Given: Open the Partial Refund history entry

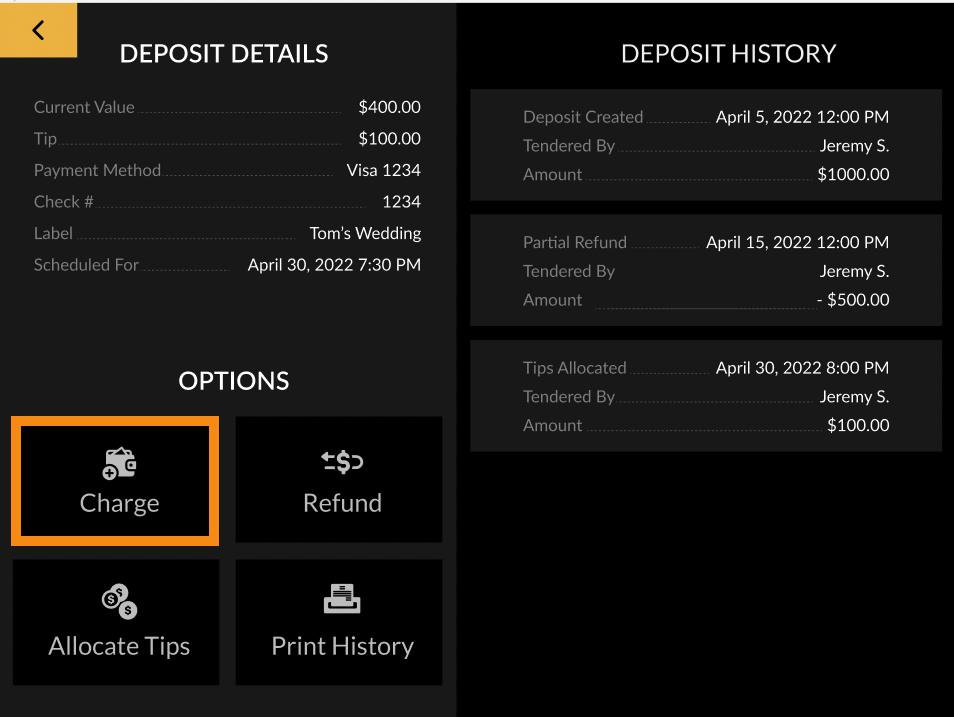Looking at the screenshot, I should 706,270.
